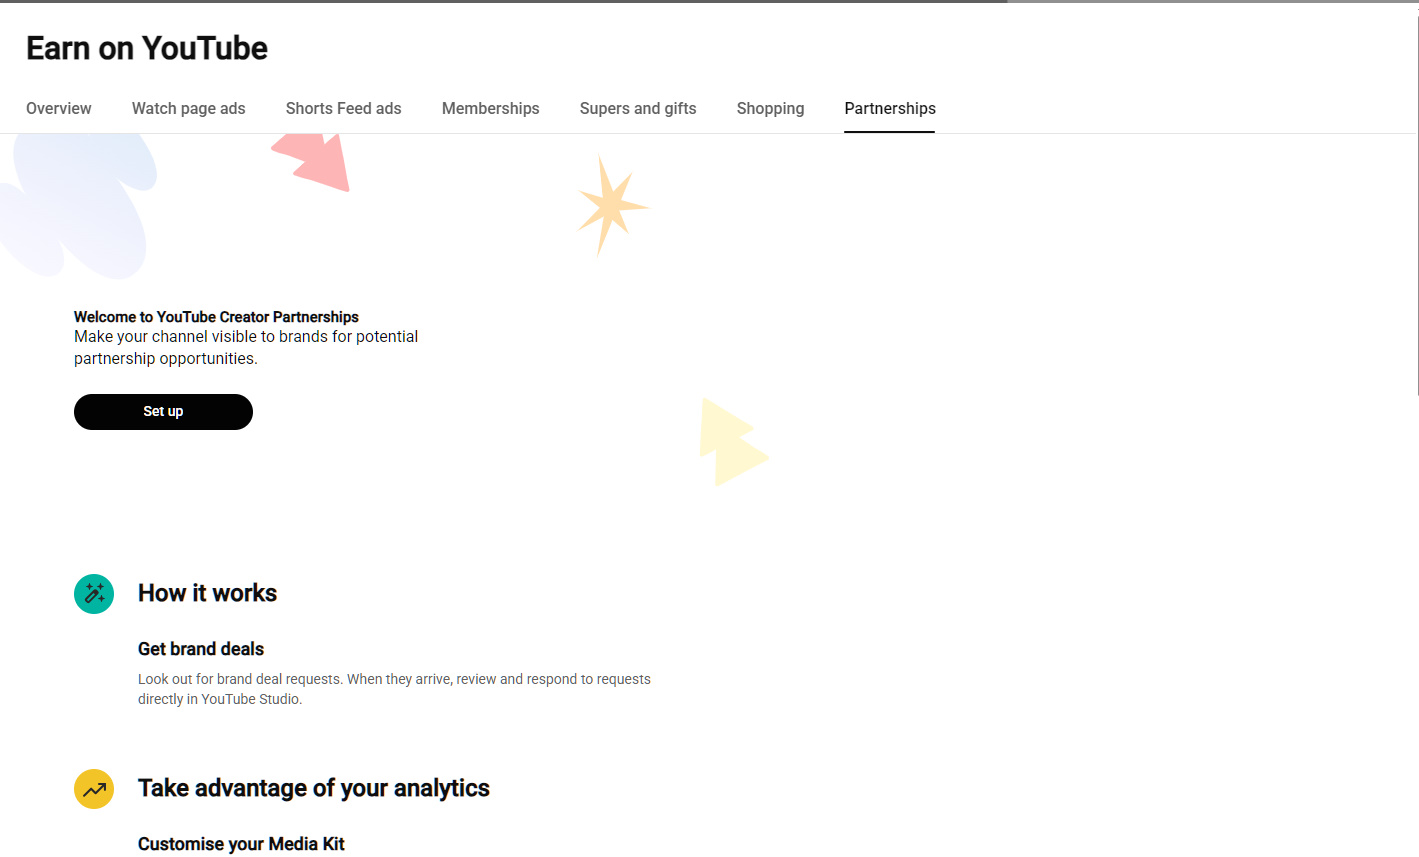Click the Earn on YouTube heading
Screen dimensions: 1419x857
coord(147,48)
